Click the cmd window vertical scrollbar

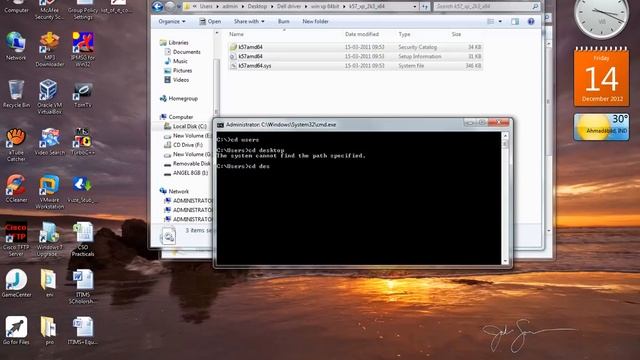tap(505, 198)
